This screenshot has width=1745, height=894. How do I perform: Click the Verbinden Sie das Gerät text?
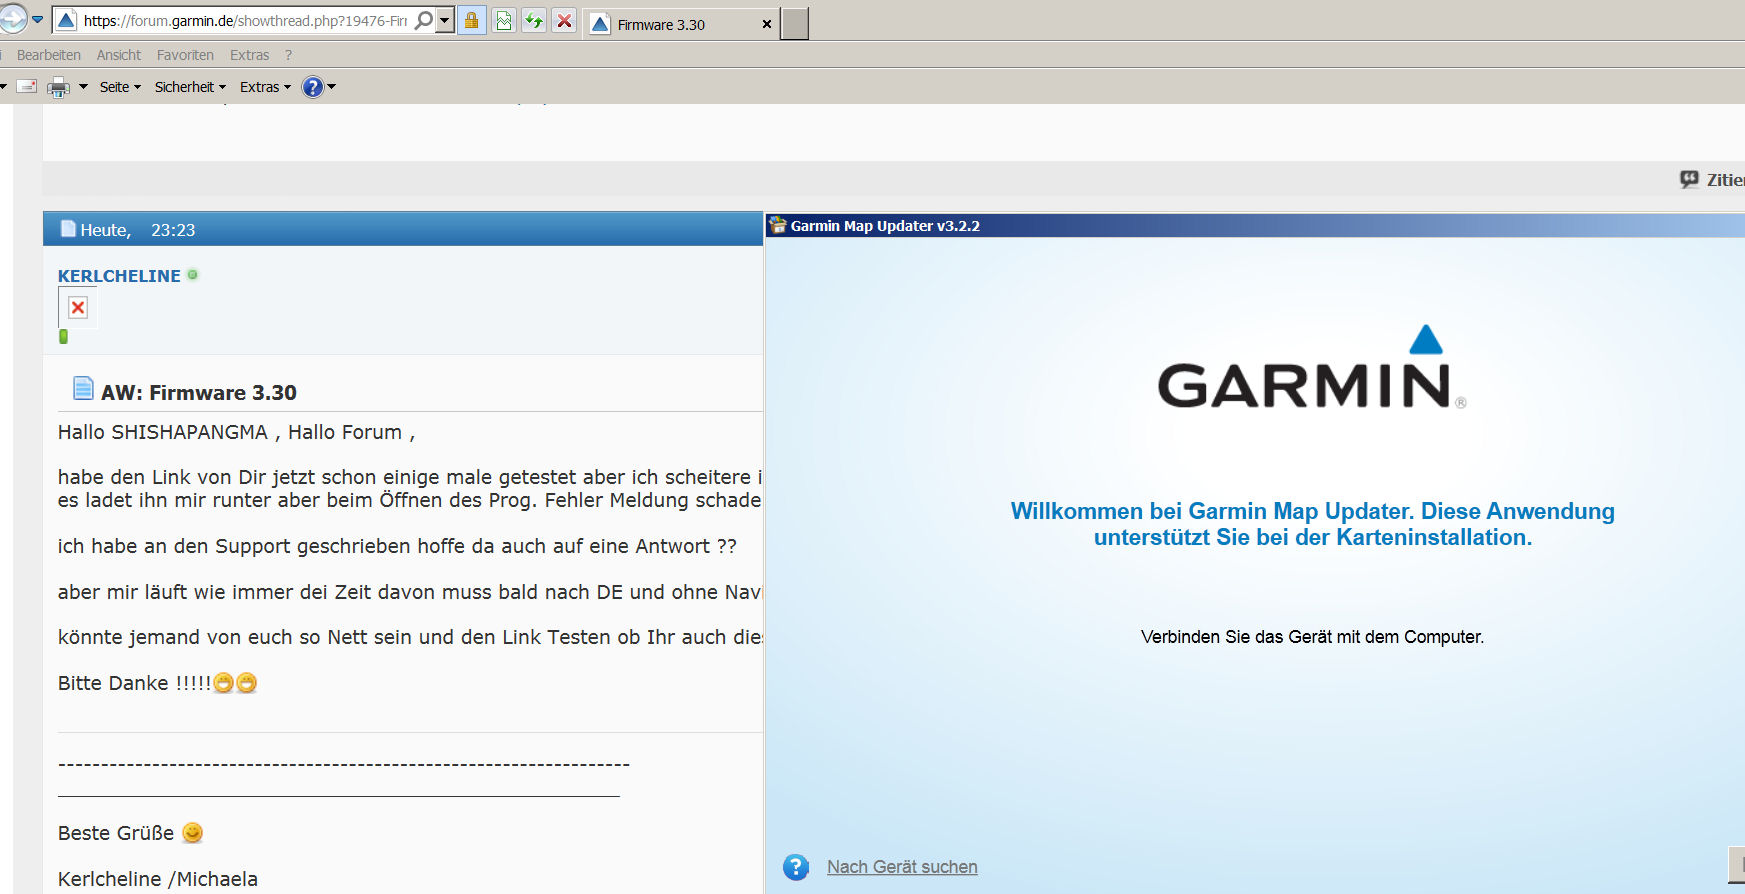pyautogui.click(x=1312, y=637)
